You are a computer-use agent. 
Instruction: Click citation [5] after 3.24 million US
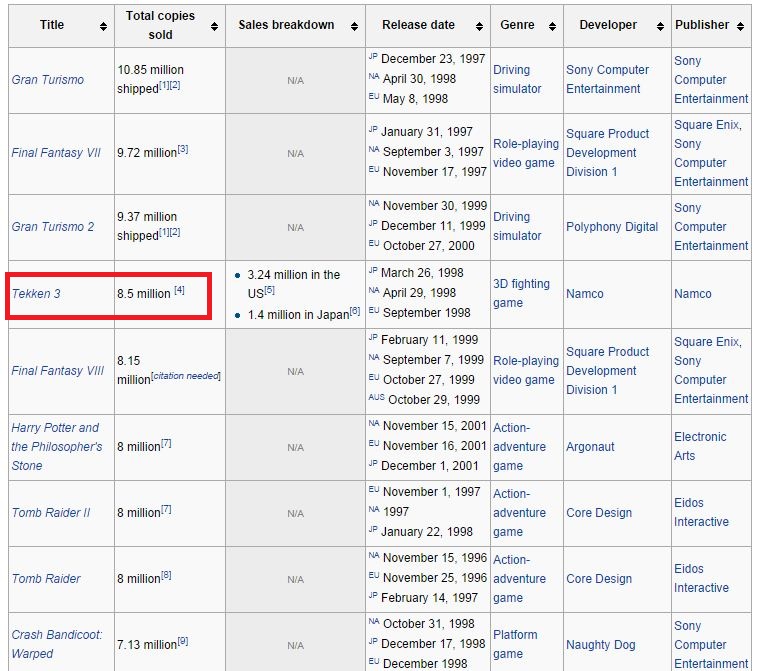(269, 290)
